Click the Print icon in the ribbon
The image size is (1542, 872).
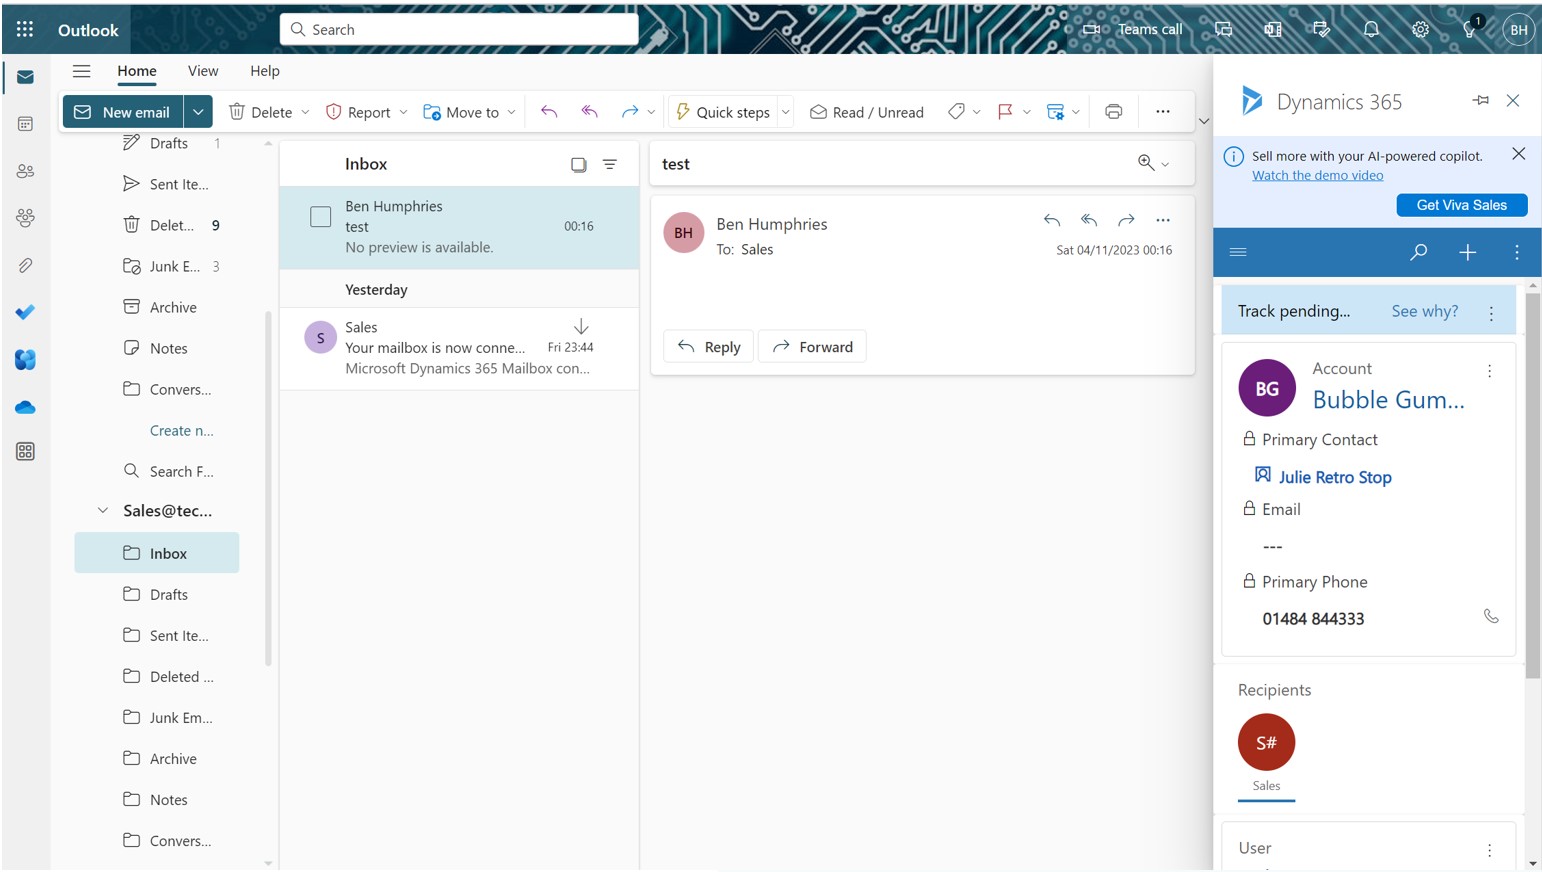pos(1113,112)
